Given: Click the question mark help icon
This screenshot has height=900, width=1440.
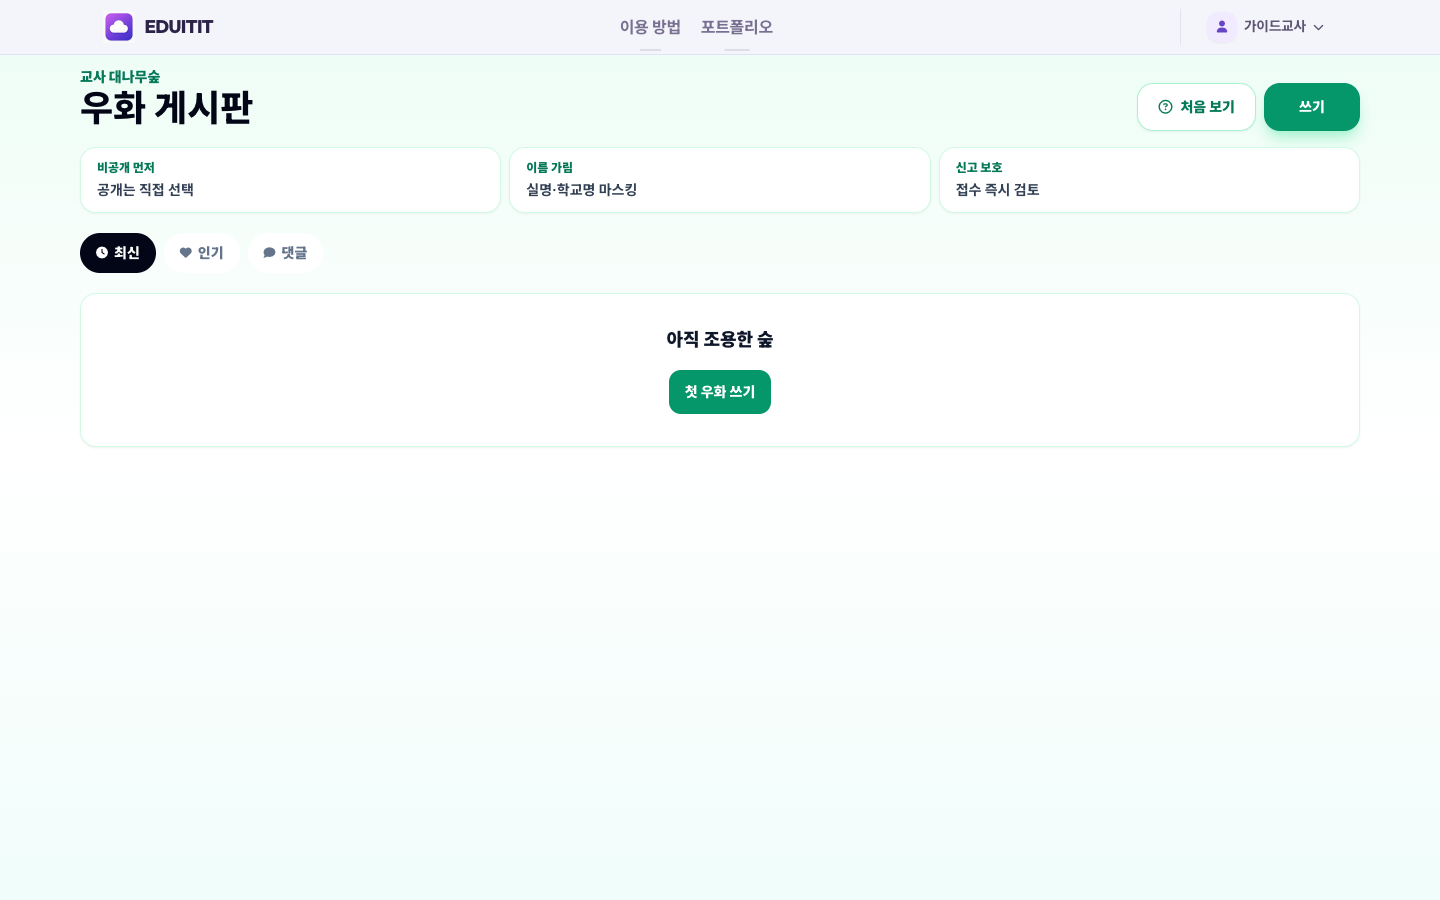Looking at the screenshot, I should (x=1165, y=107).
